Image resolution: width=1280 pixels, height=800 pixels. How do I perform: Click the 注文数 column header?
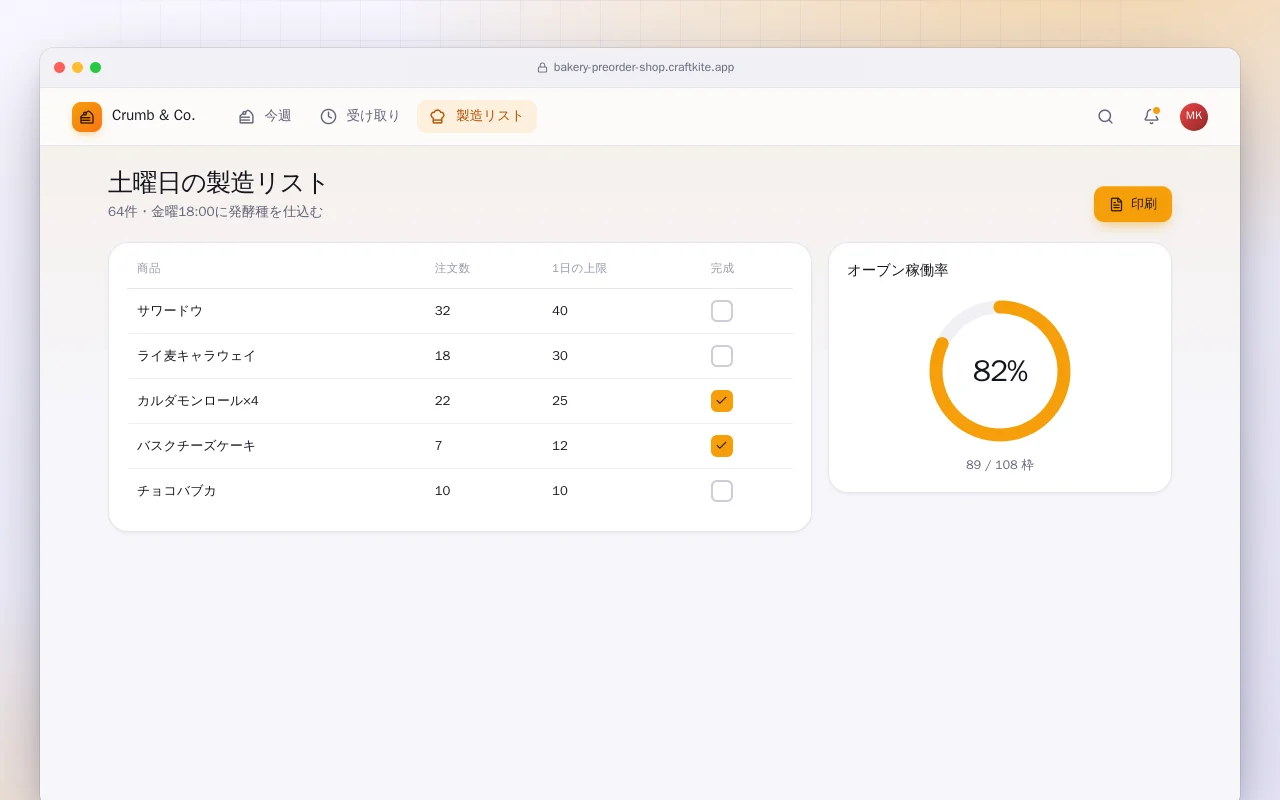click(x=452, y=268)
